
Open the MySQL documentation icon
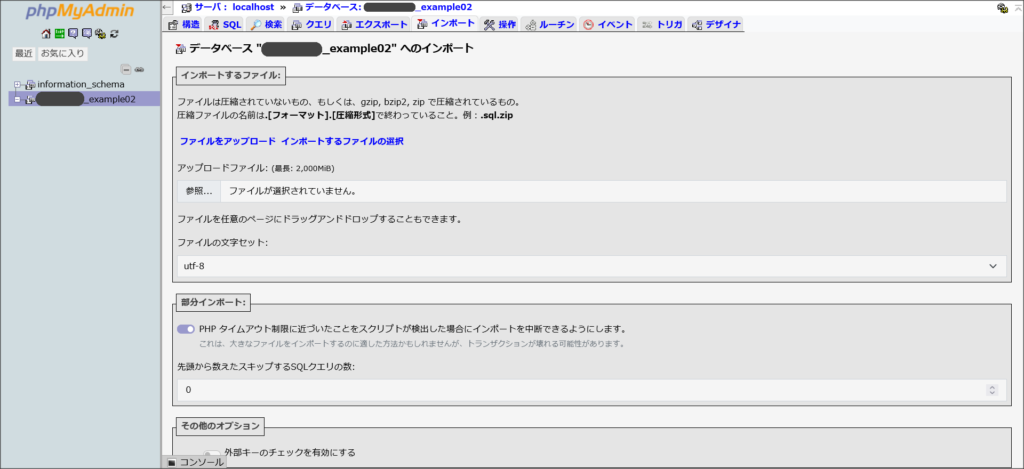87,33
